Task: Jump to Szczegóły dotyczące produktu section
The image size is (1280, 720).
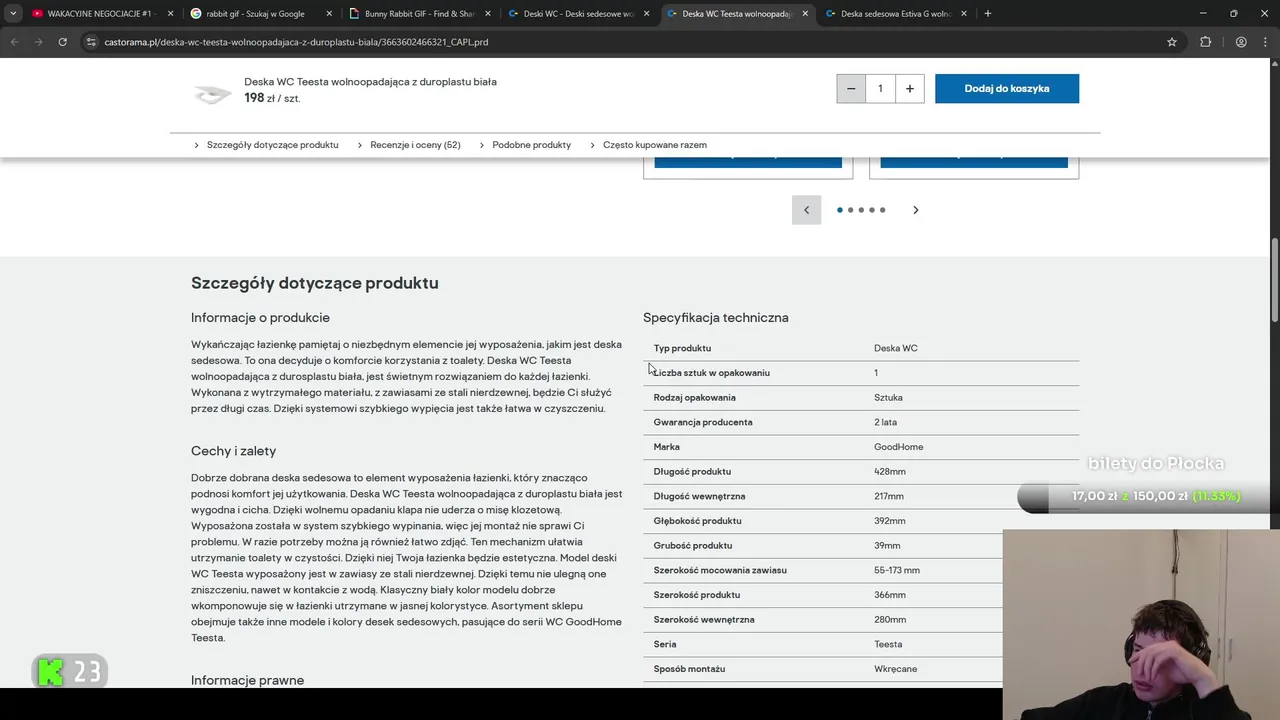Action: tap(272, 145)
